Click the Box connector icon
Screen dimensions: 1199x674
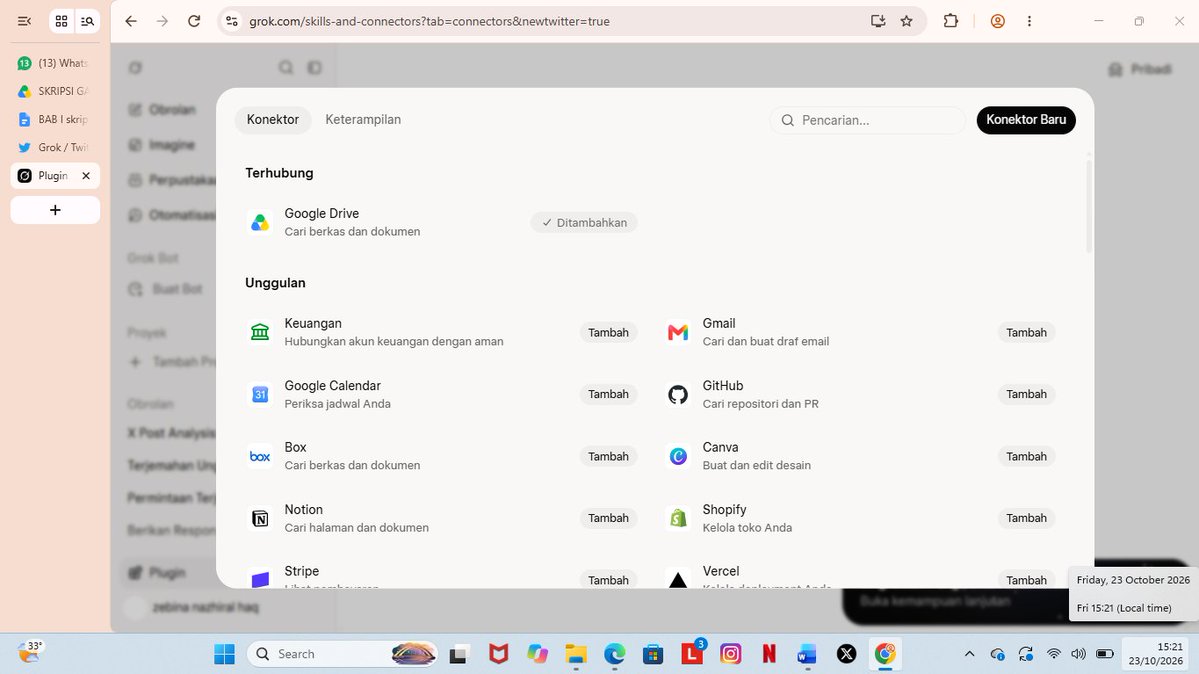(x=260, y=456)
